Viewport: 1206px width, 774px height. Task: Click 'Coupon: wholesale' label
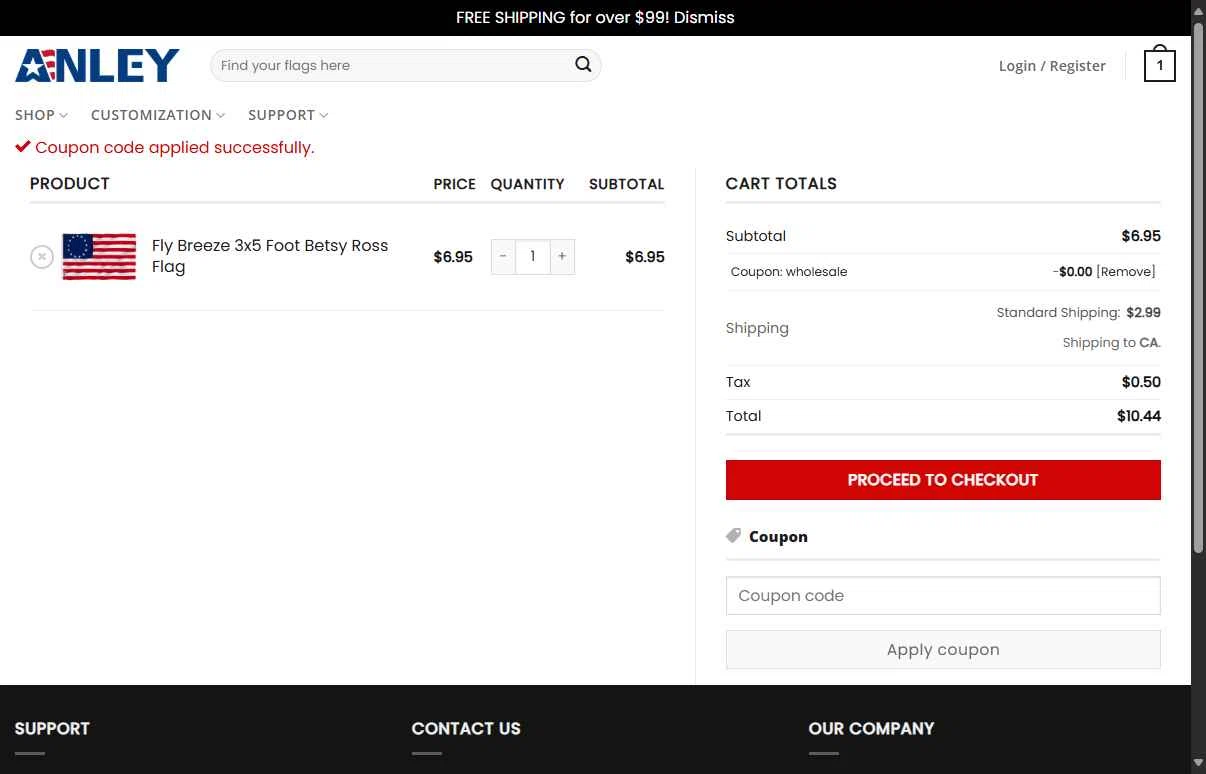click(789, 272)
